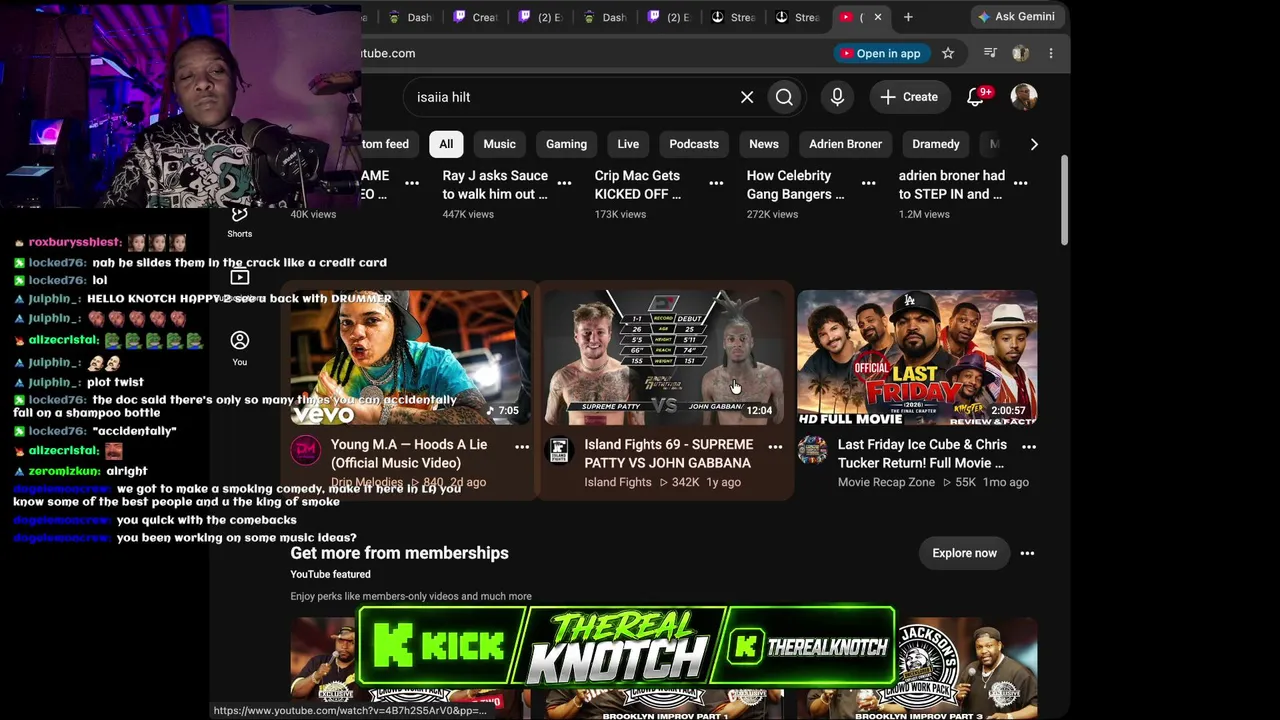Select the Adrien Broner filter chip

point(845,144)
